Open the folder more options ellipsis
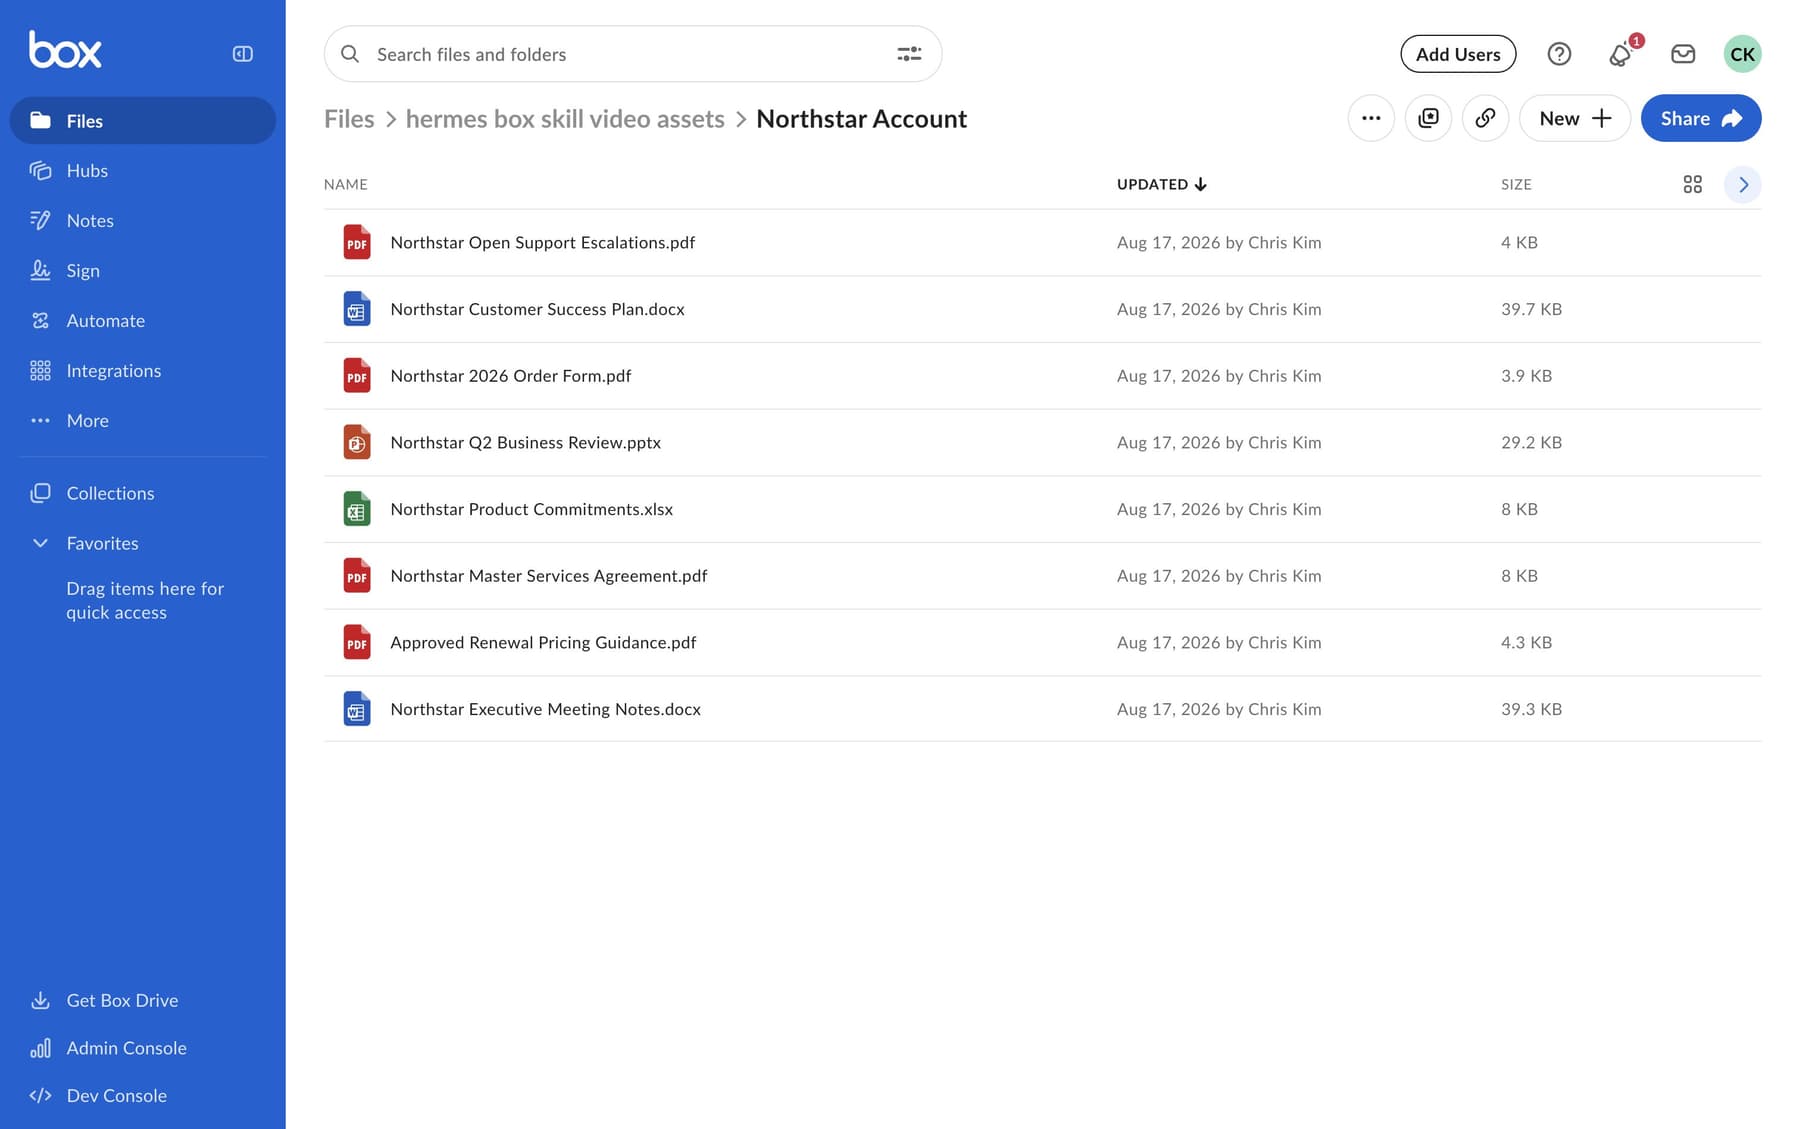This screenshot has height=1129, width=1800. (x=1371, y=118)
